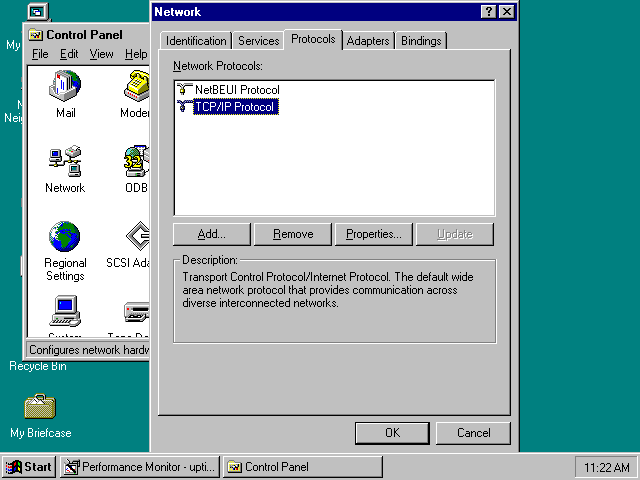
Task: Open the Tape Devices icon in Control Panel
Action: click(137, 312)
